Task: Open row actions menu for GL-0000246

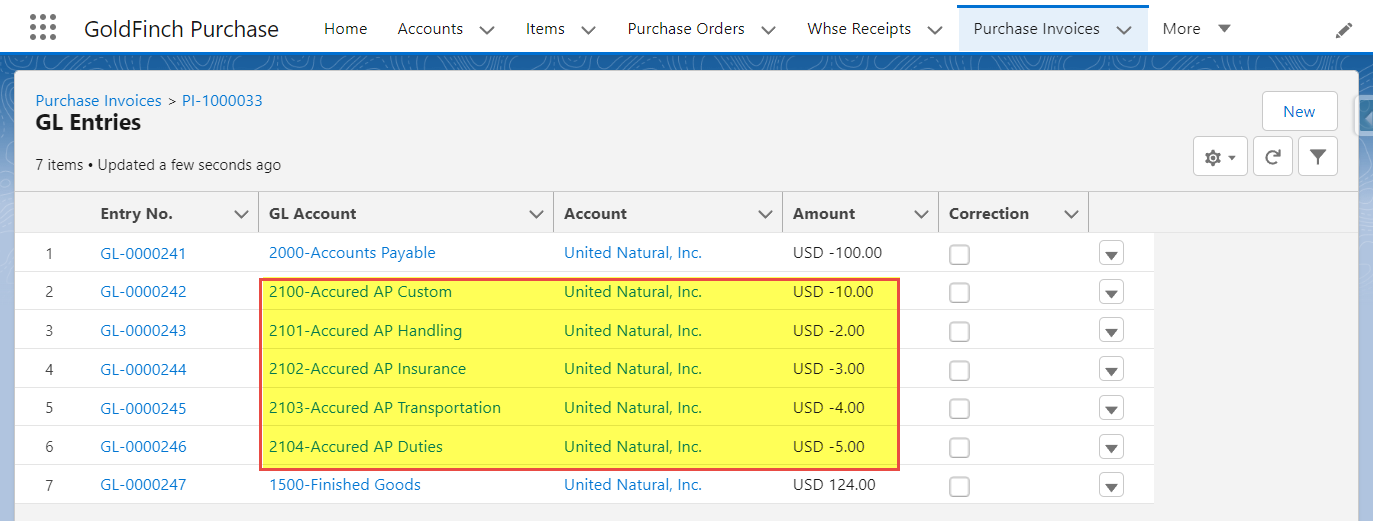Action: [x=1111, y=447]
